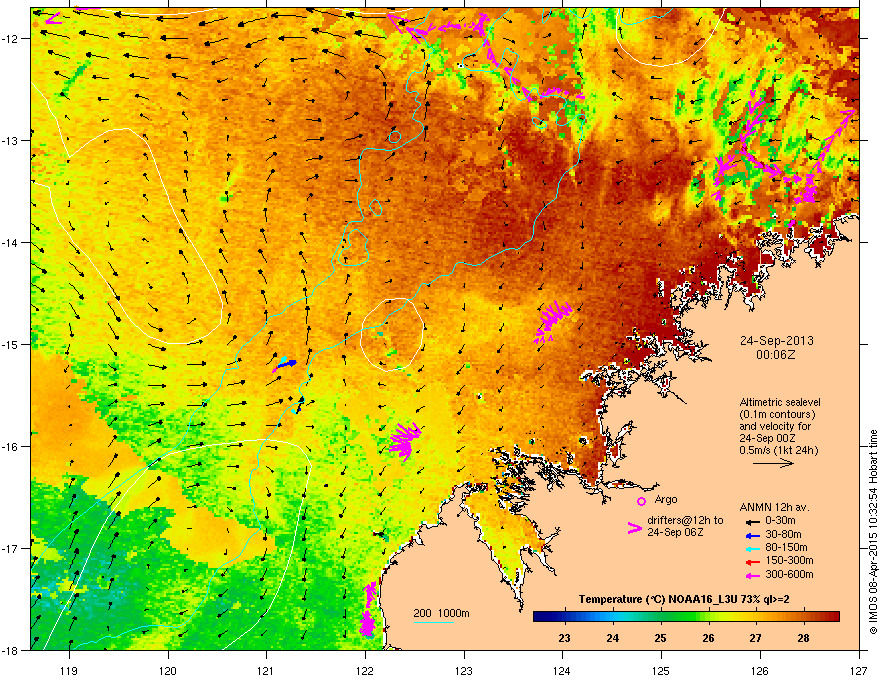Viewport: 880px width, 680px height.
Task: Select the green colorbar segment above 25
Action: coord(661,617)
